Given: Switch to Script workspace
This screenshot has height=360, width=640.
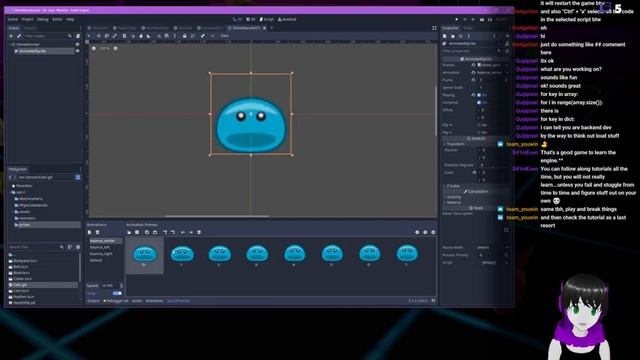Looking at the screenshot, I should pyautogui.click(x=267, y=19).
